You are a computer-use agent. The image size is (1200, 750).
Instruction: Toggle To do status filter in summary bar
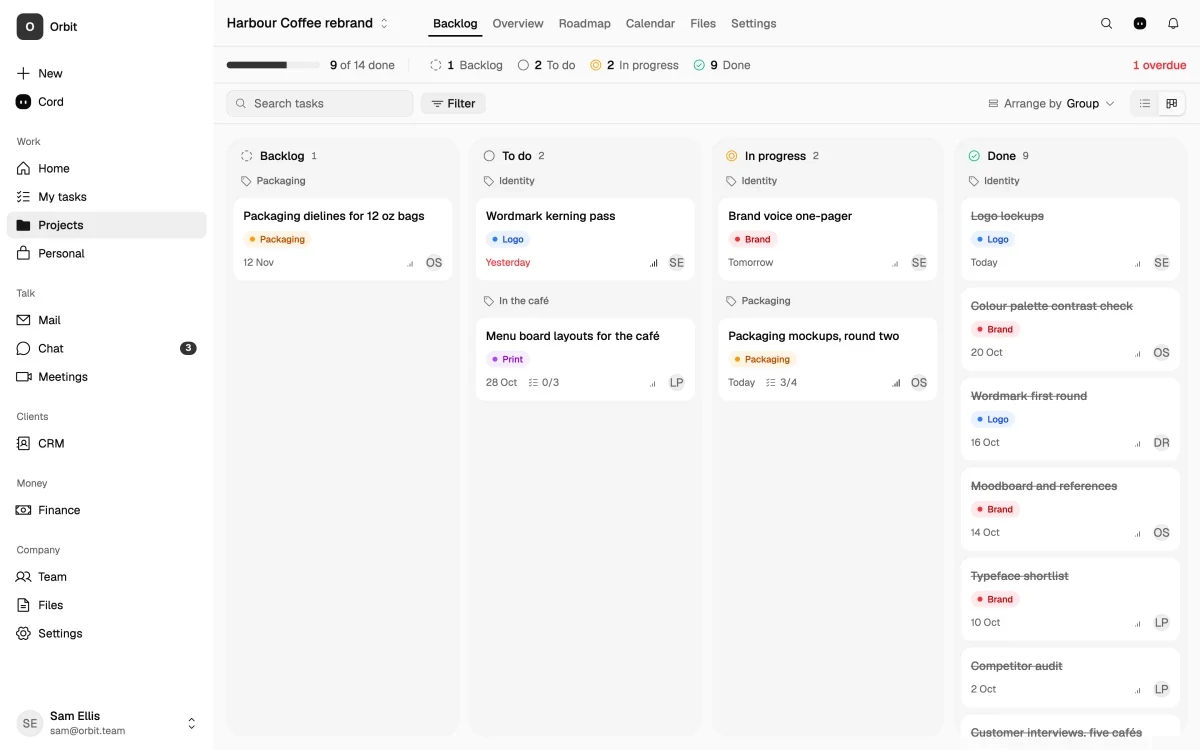[546, 65]
